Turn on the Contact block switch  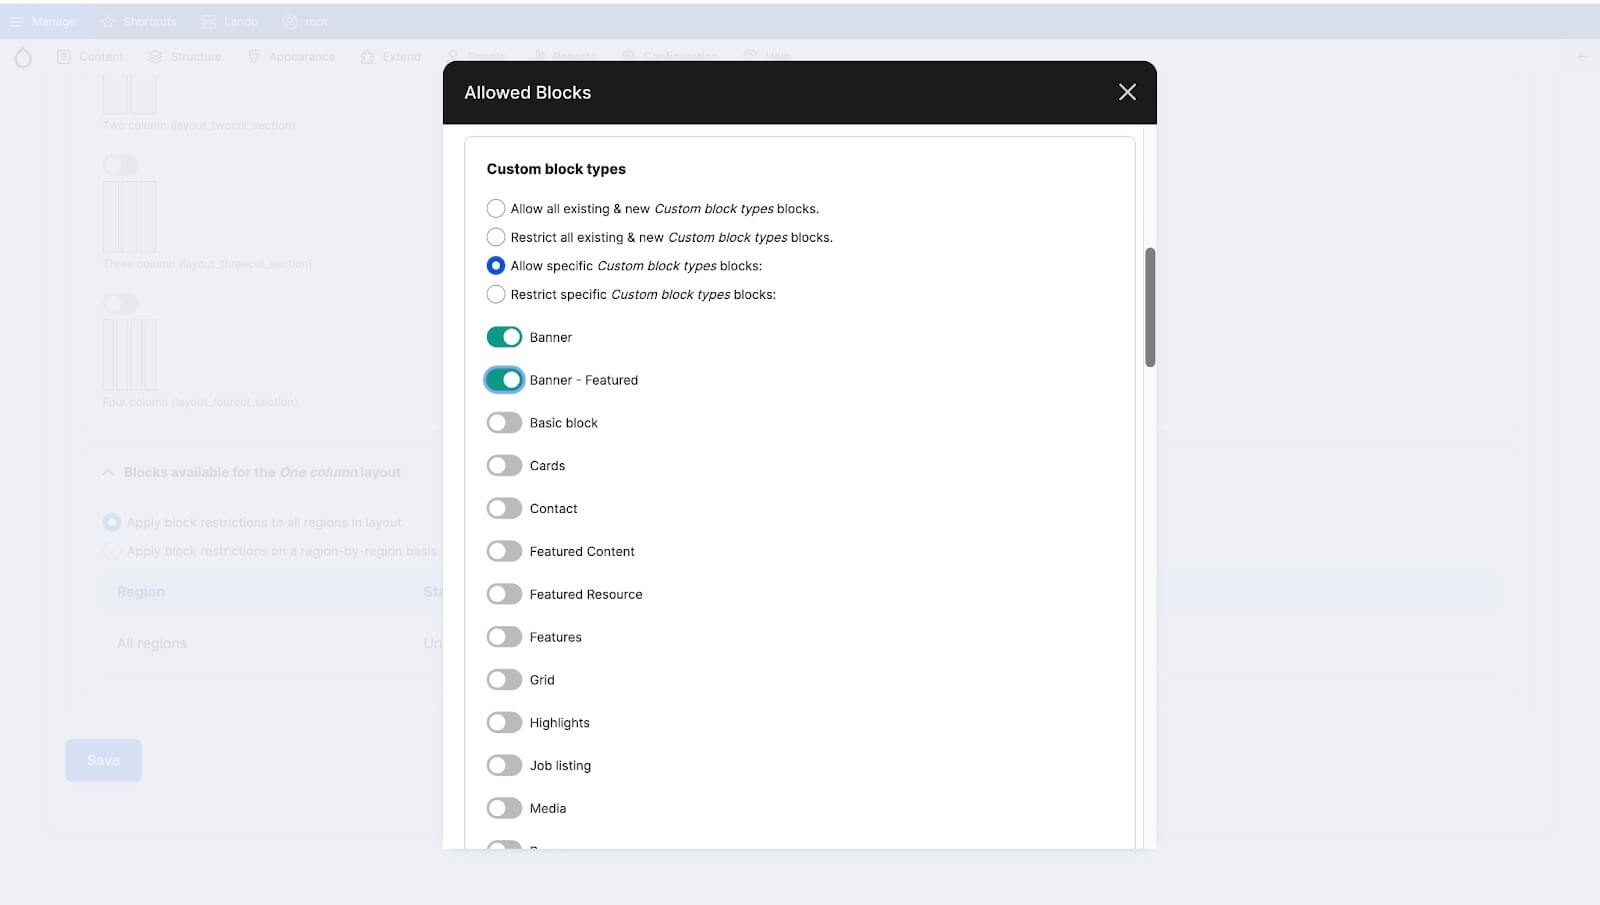point(504,509)
